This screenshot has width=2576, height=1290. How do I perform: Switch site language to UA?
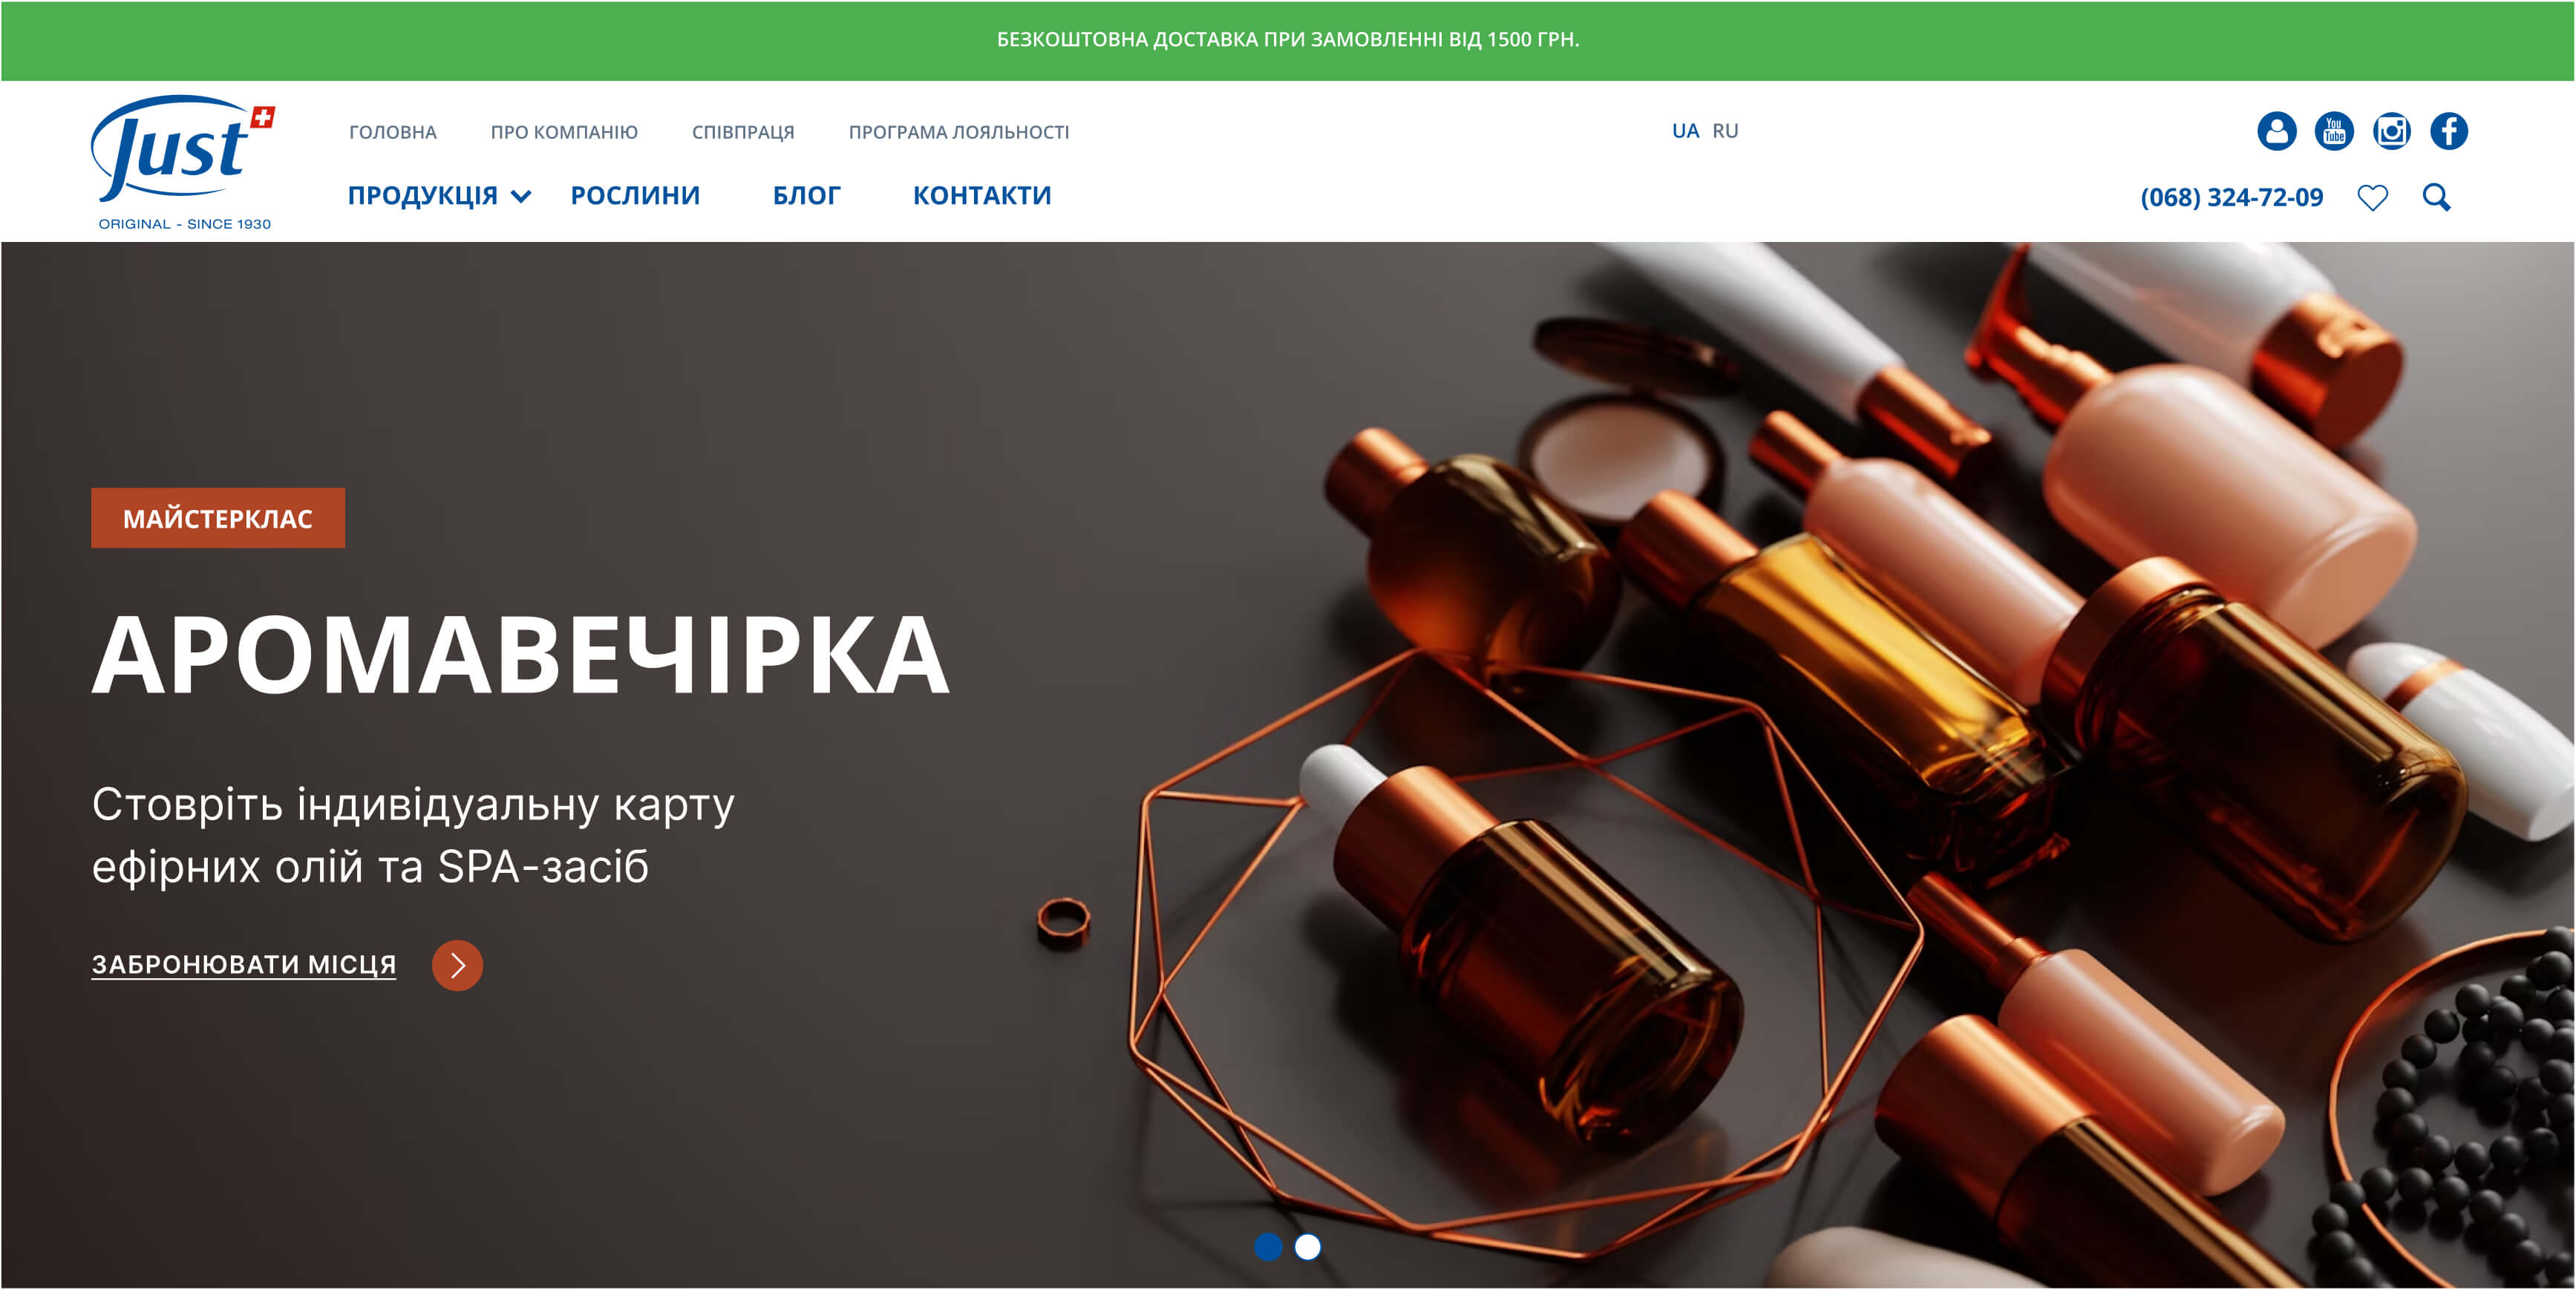(x=1685, y=131)
